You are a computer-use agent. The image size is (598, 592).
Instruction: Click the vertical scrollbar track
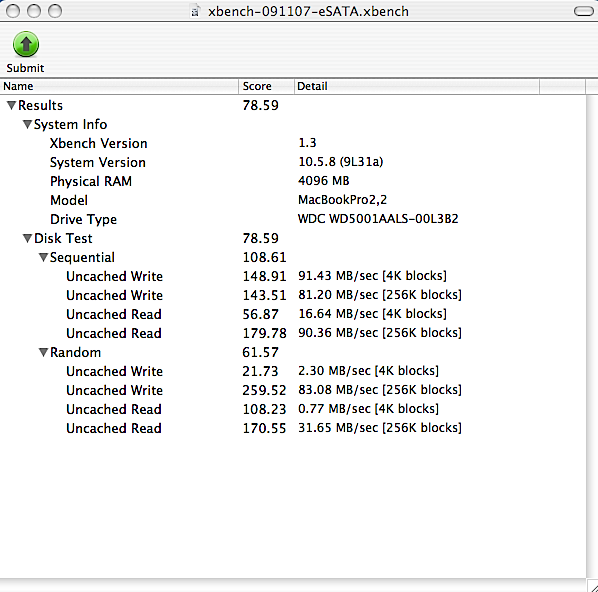(x=592, y=336)
